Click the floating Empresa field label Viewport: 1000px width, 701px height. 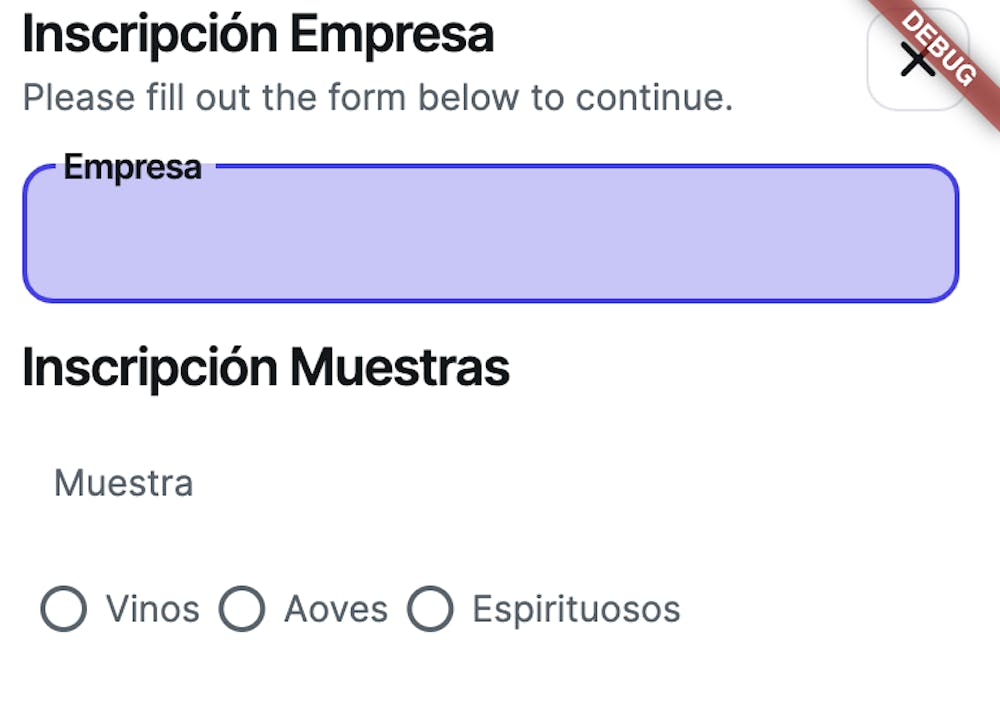pyautogui.click(x=132, y=167)
